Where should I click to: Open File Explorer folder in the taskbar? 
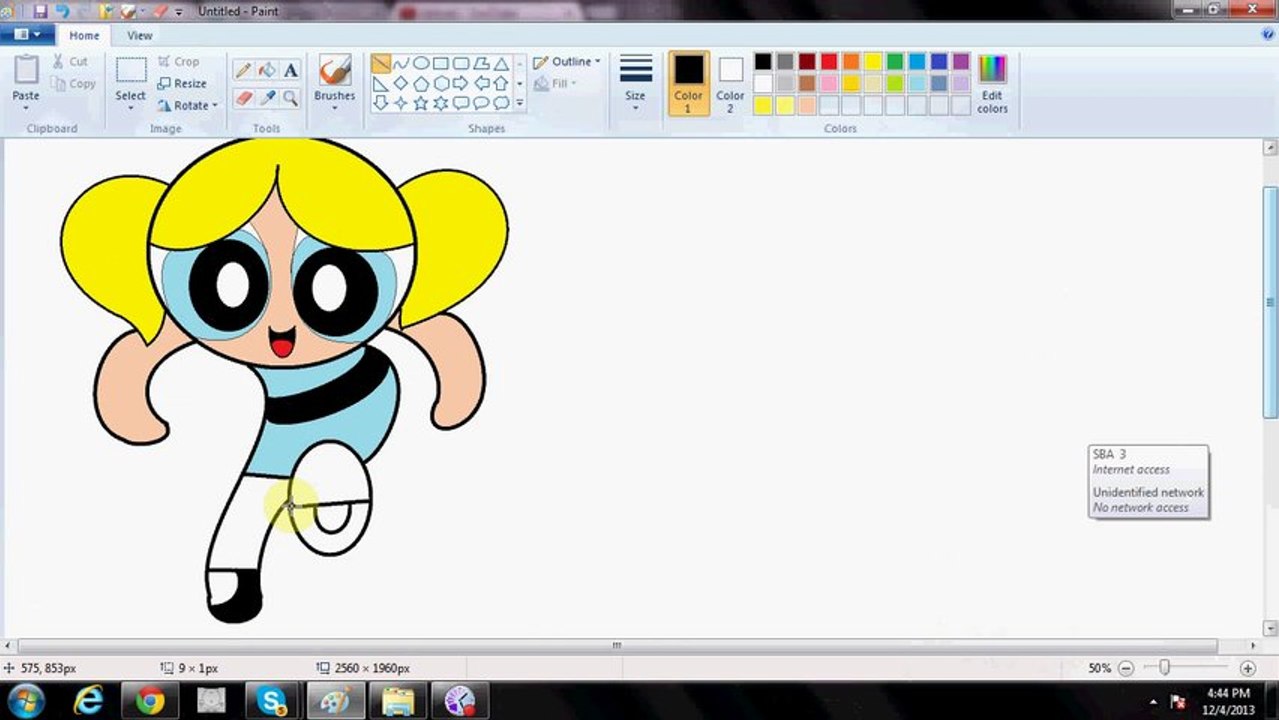click(397, 700)
